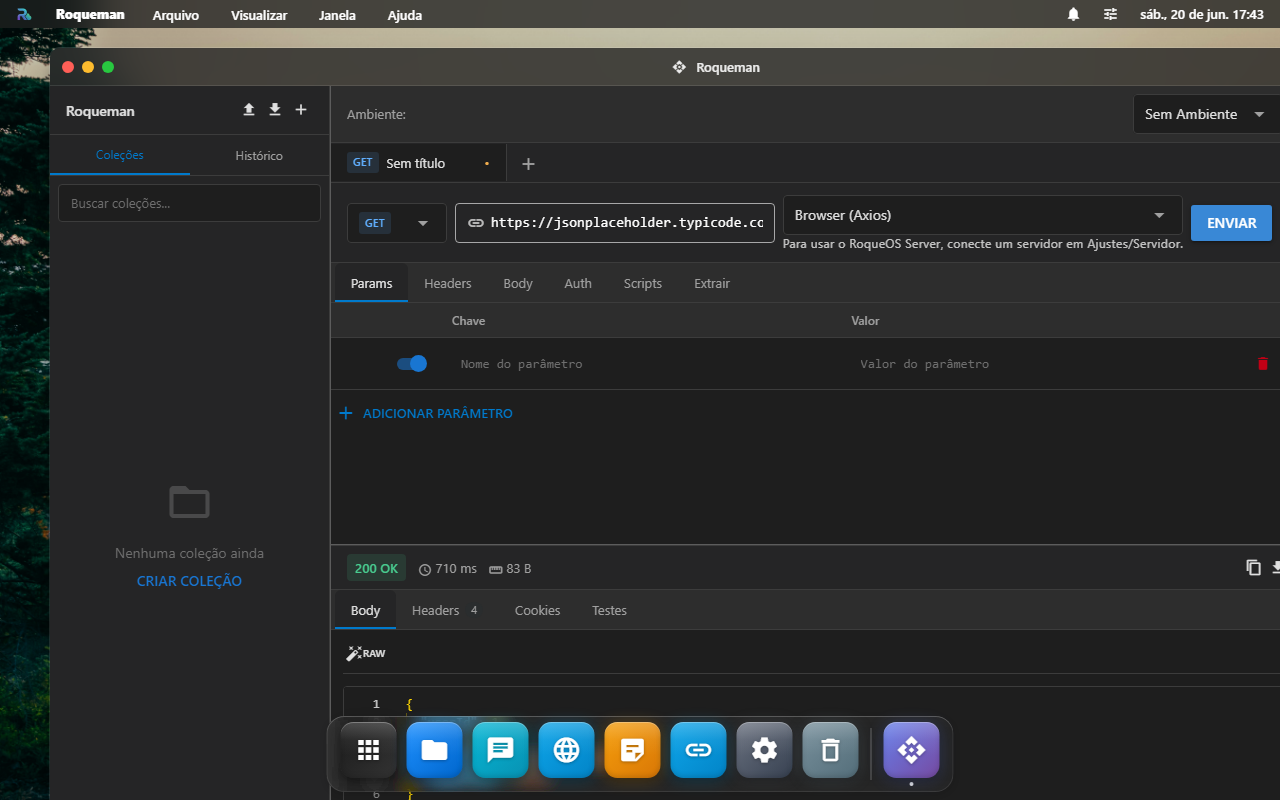1280x800 pixels.
Task: Switch to the request Body tab
Action: tap(518, 283)
